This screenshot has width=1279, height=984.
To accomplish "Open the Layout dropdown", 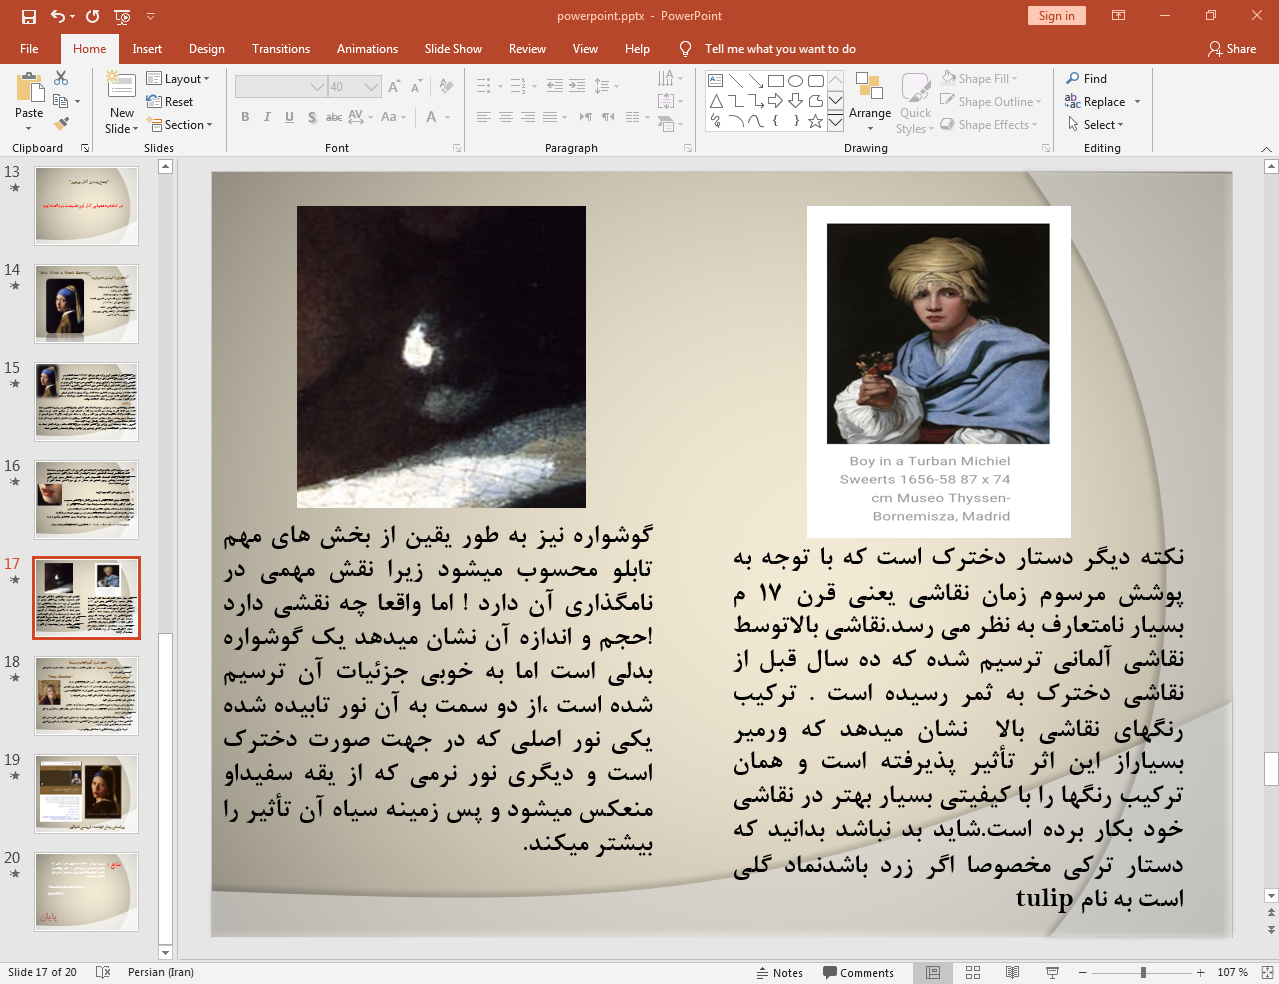I will [178, 78].
